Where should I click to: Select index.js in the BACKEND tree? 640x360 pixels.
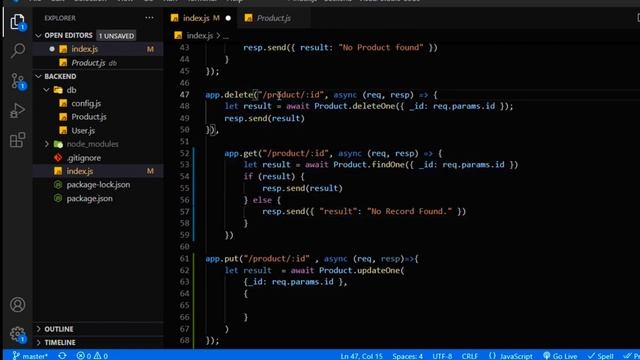click(98, 171)
